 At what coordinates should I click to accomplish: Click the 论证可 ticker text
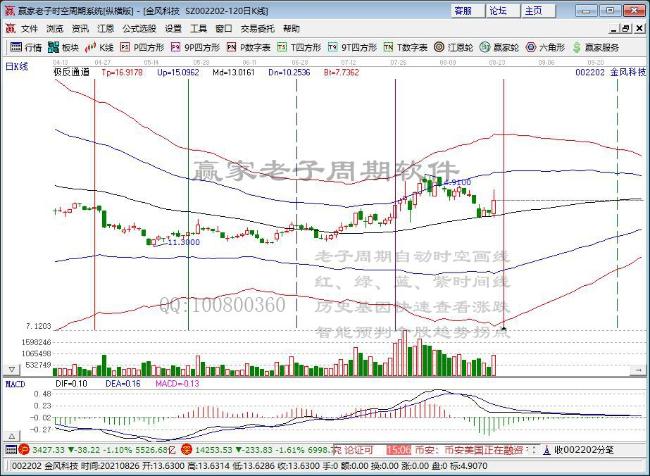pos(359,450)
